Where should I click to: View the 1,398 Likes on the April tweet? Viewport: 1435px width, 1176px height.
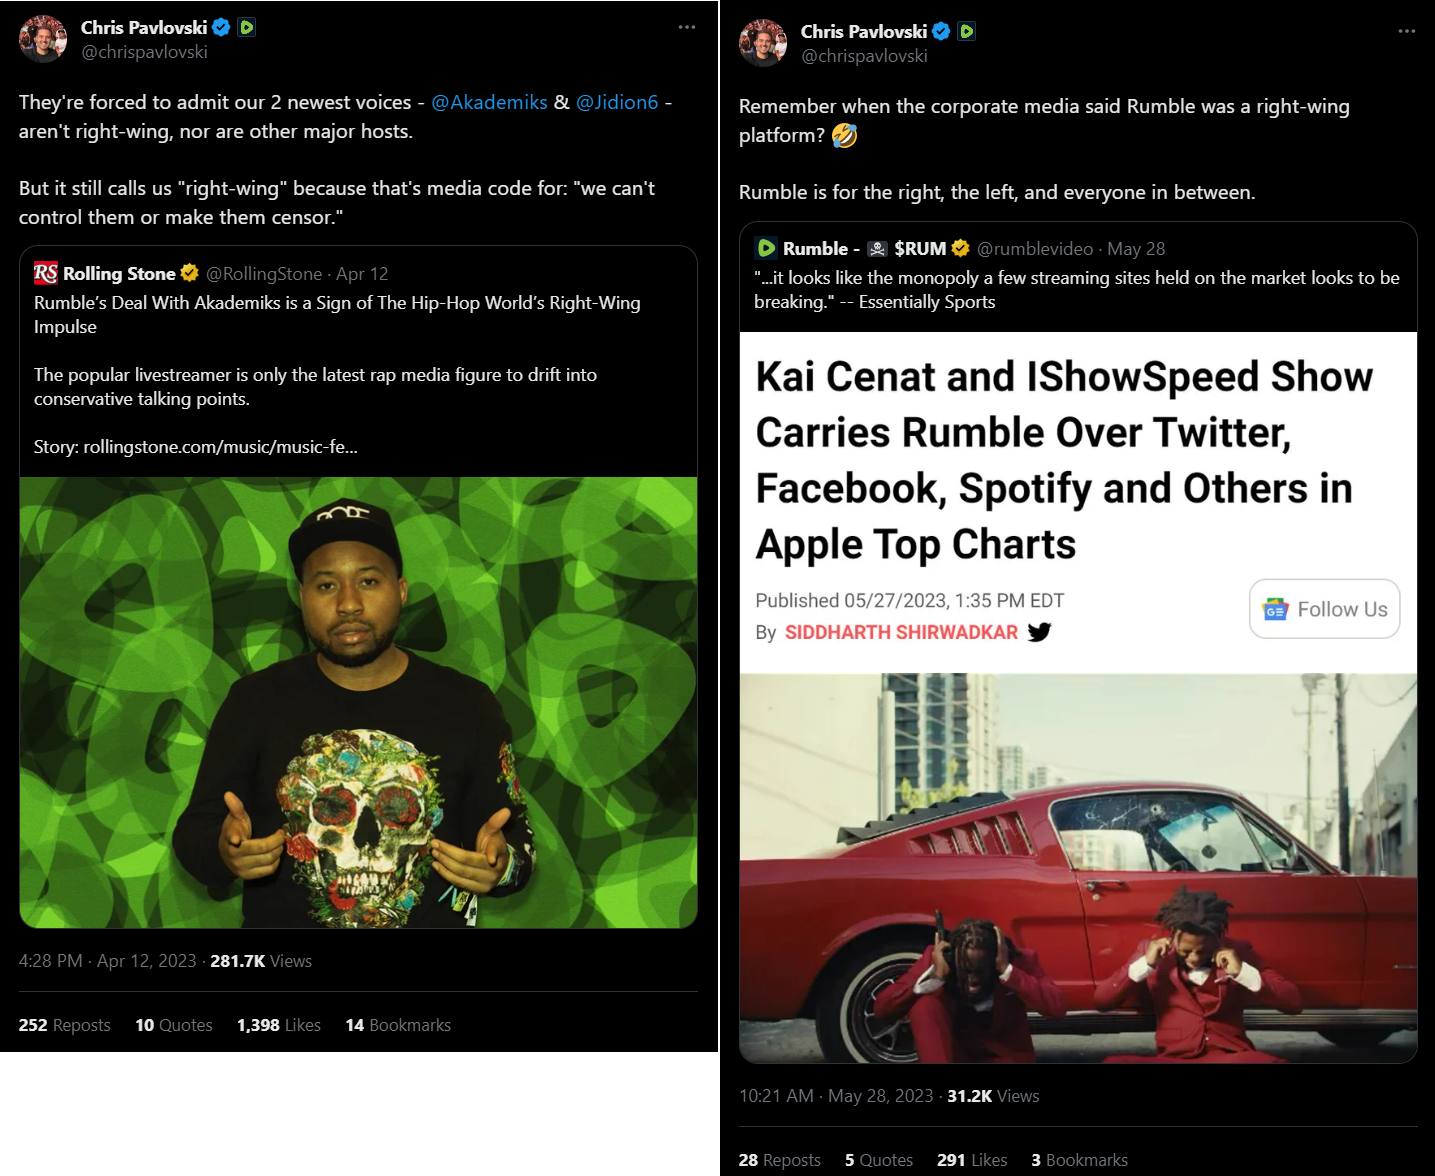point(278,1025)
